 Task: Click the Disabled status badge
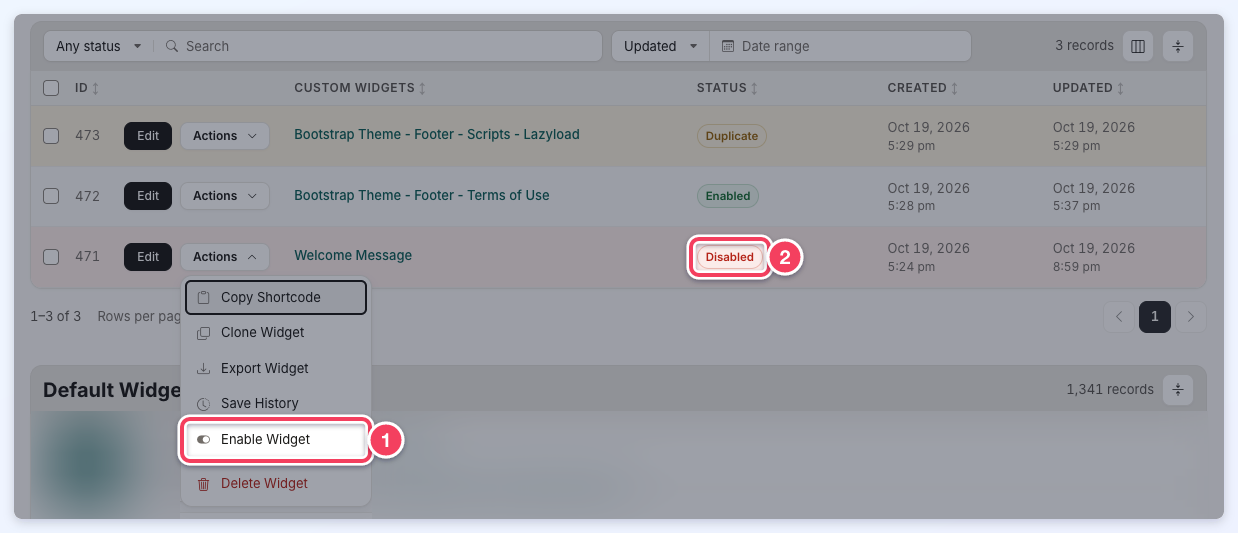730,257
